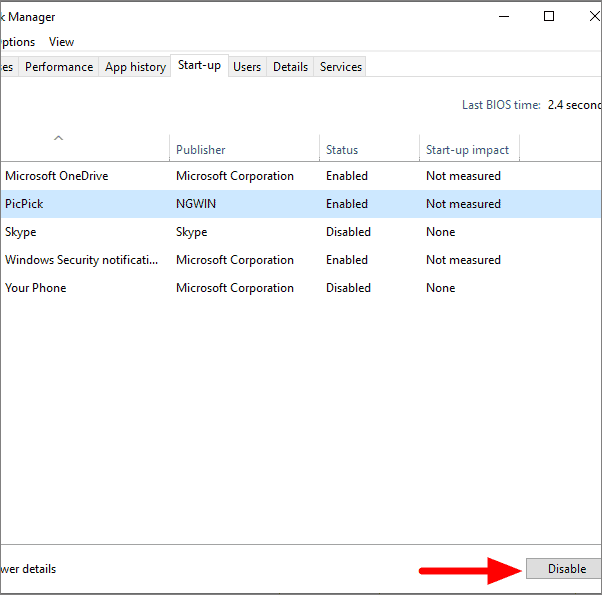602x595 pixels.
Task: Switch to the App history tab
Action: [x=135, y=67]
